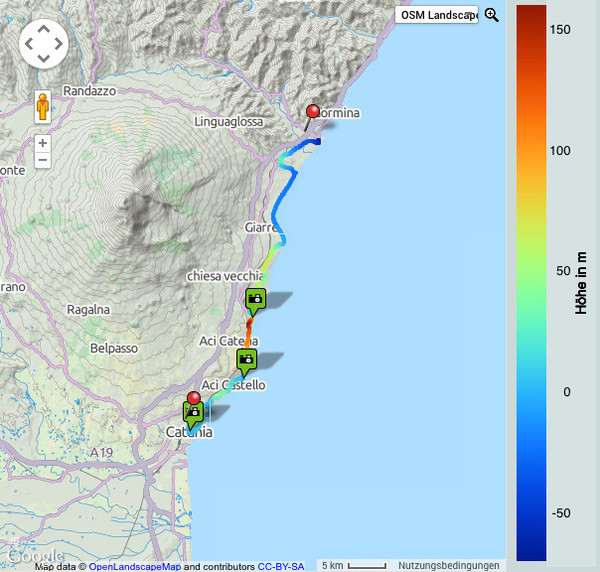
Task: Select the red pin at Catania
Action: [x=194, y=397]
